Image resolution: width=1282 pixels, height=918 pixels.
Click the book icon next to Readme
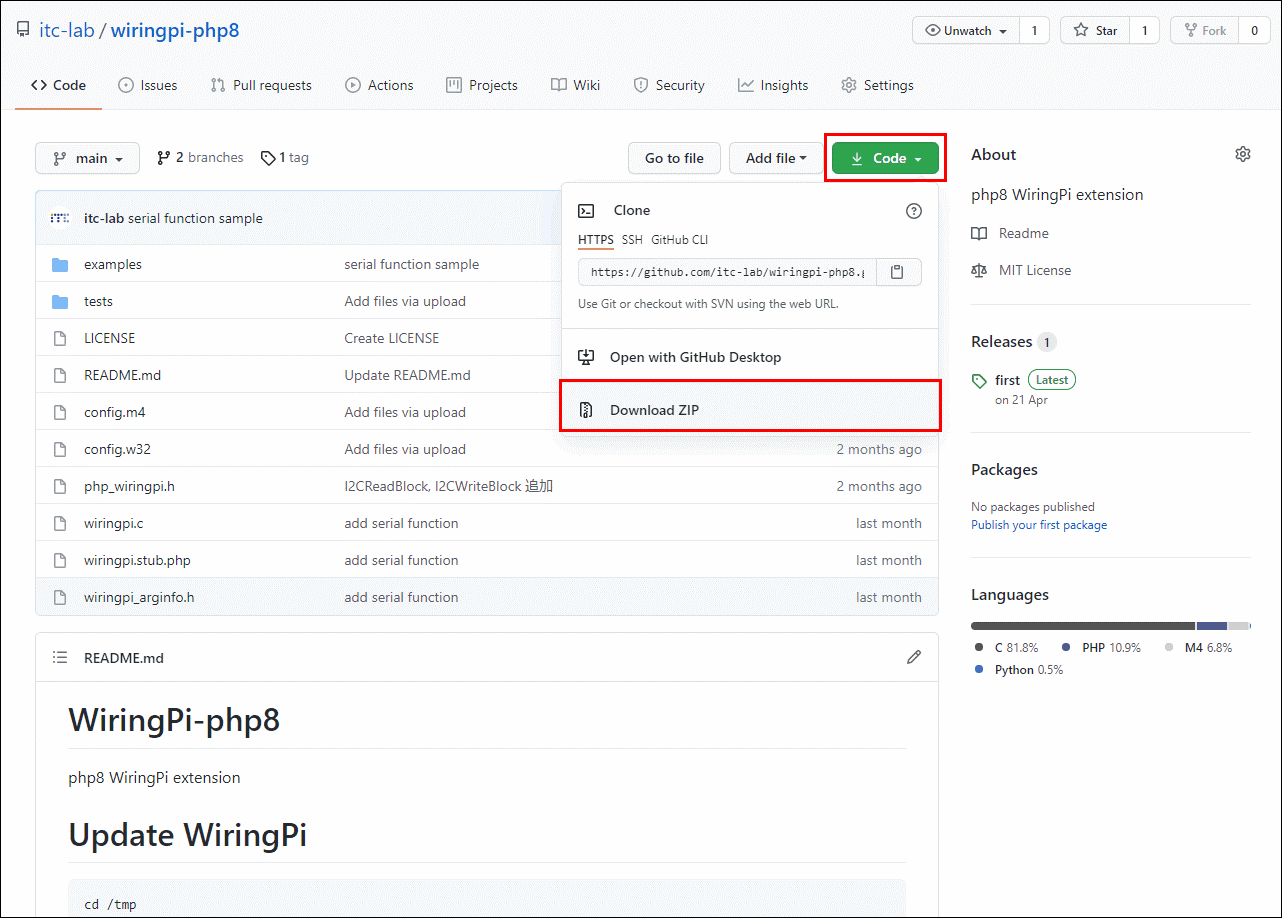tap(979, 233)
